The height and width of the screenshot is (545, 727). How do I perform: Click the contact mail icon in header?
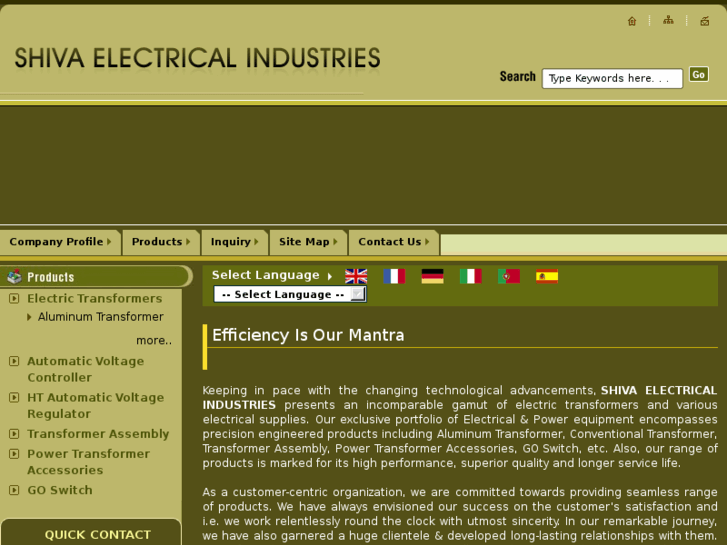coord(704,21)
